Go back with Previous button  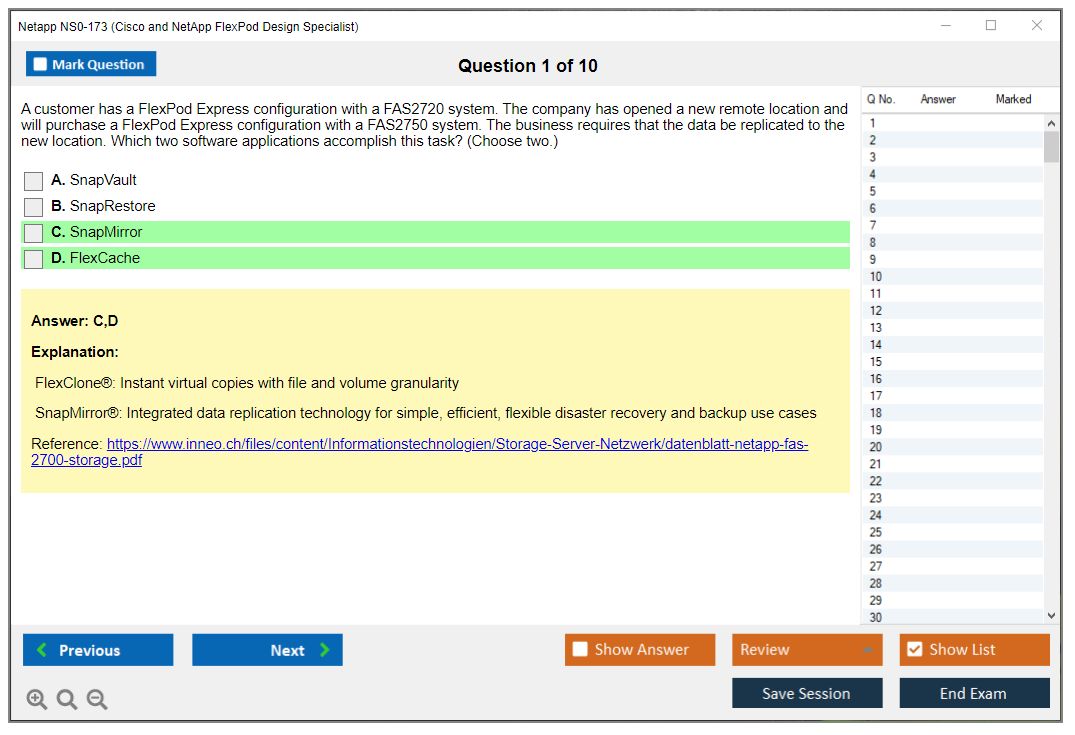[x=98, y=650]
